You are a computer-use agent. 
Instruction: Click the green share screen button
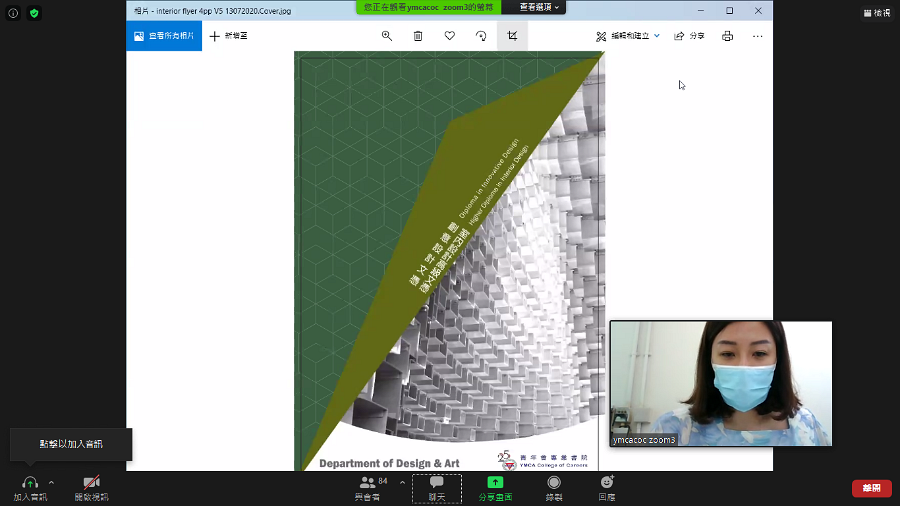(495, 488)
